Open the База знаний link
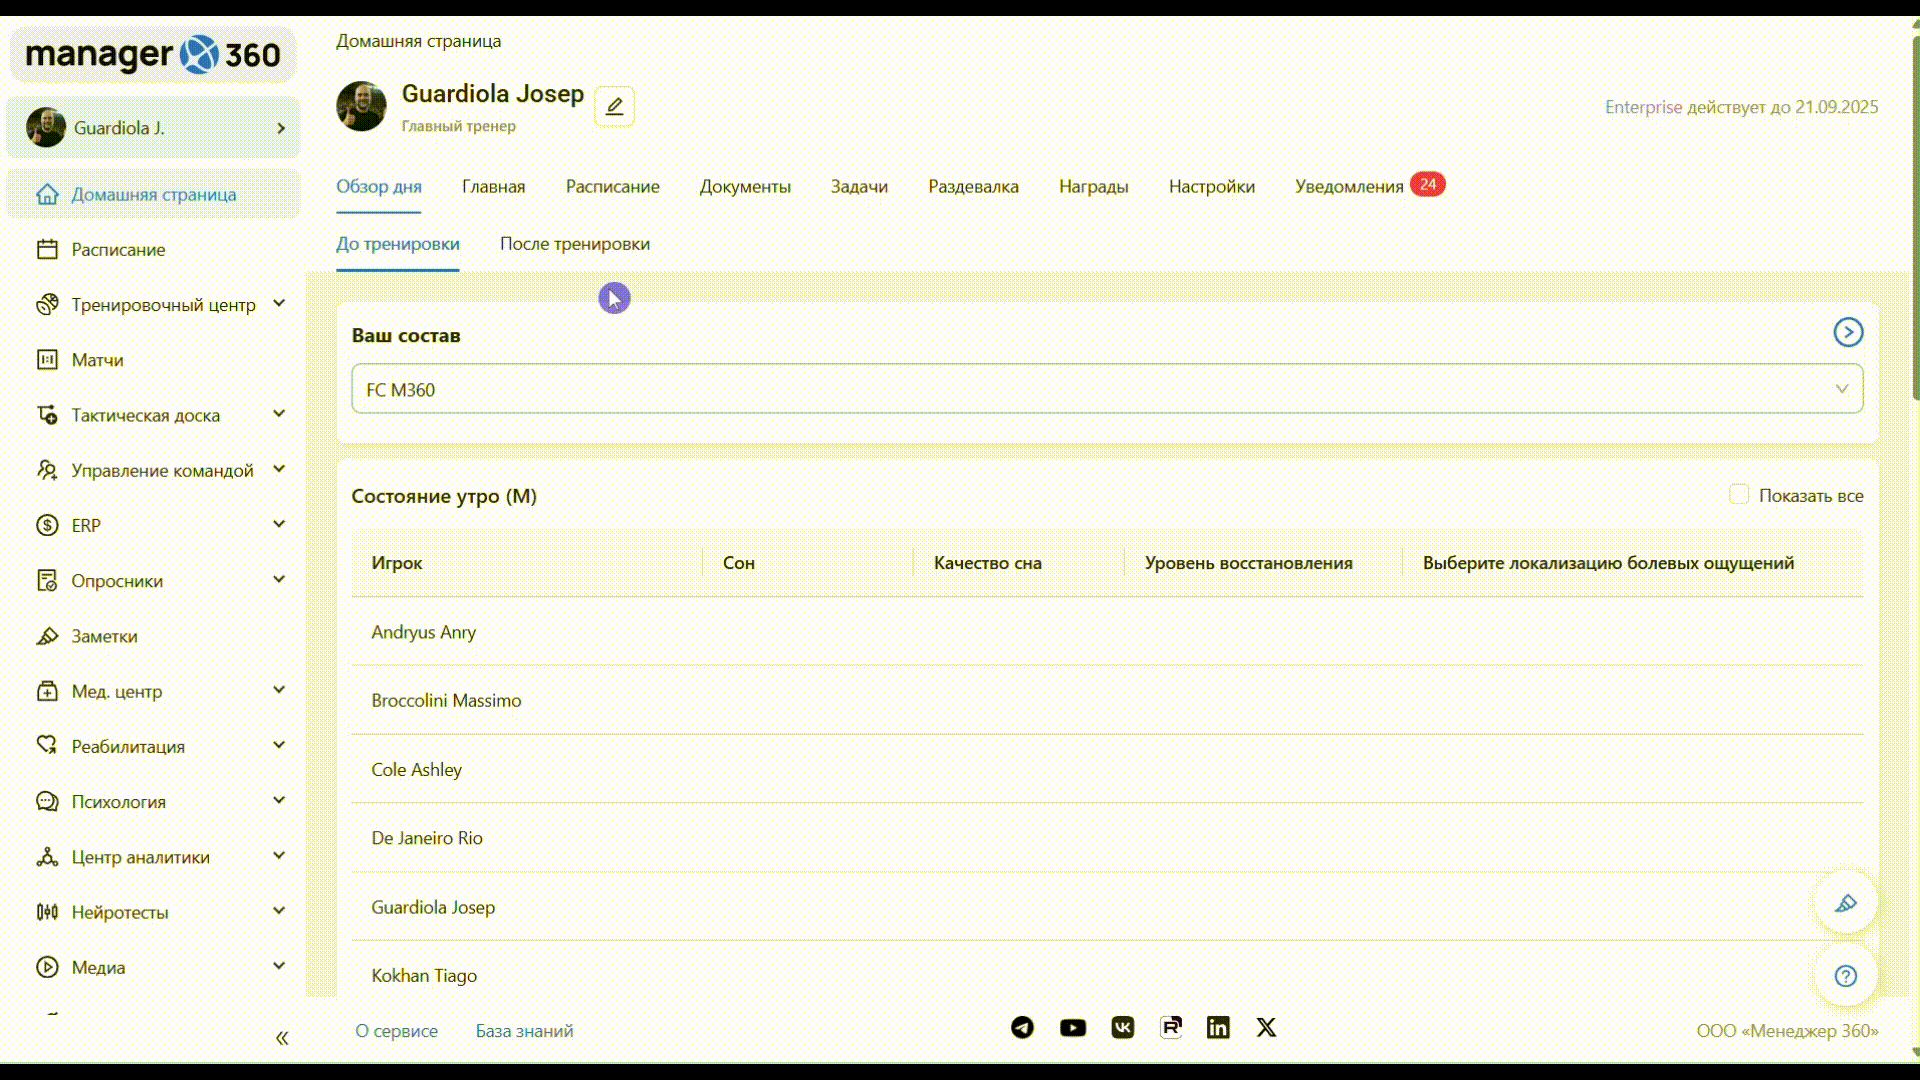 click(524, 1031)
